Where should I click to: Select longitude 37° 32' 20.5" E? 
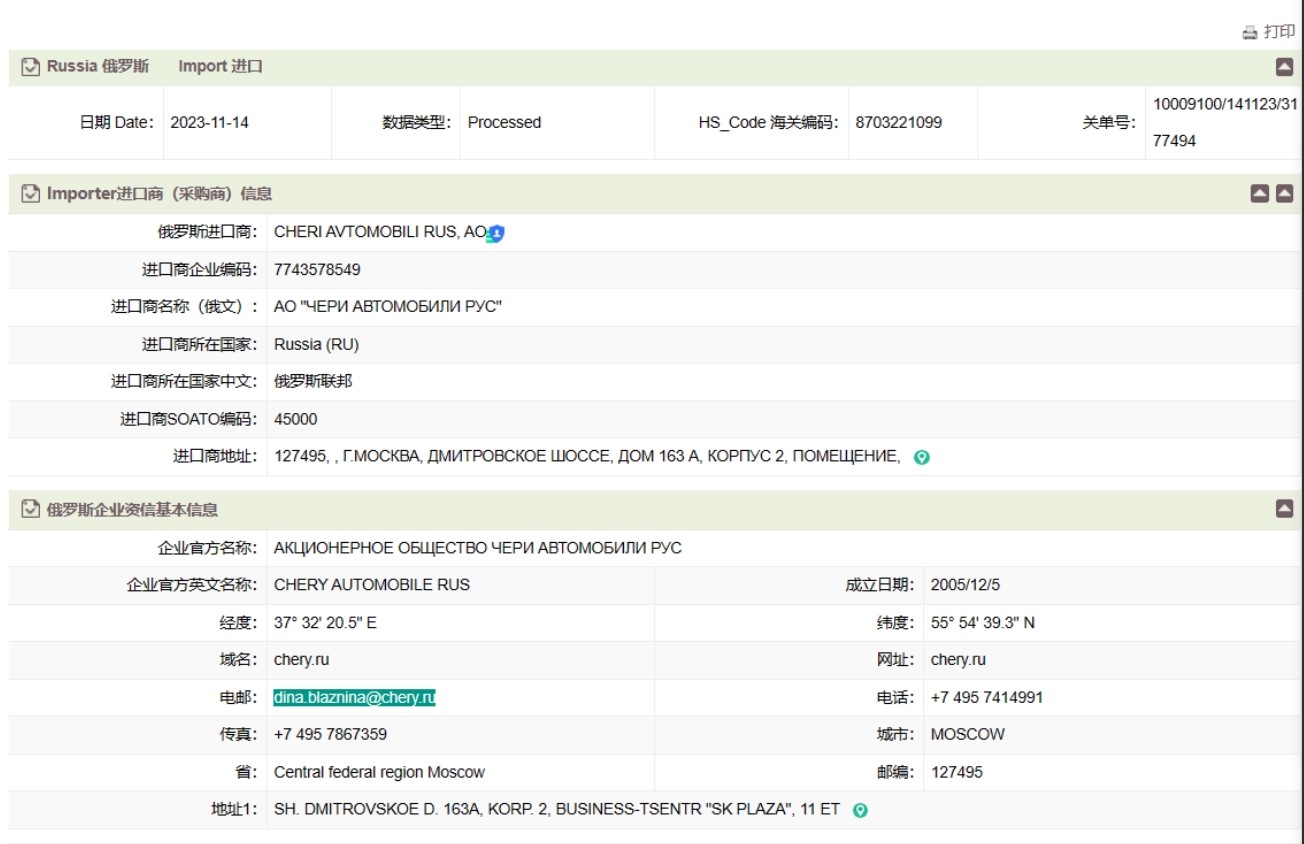[x=325, y=623]
